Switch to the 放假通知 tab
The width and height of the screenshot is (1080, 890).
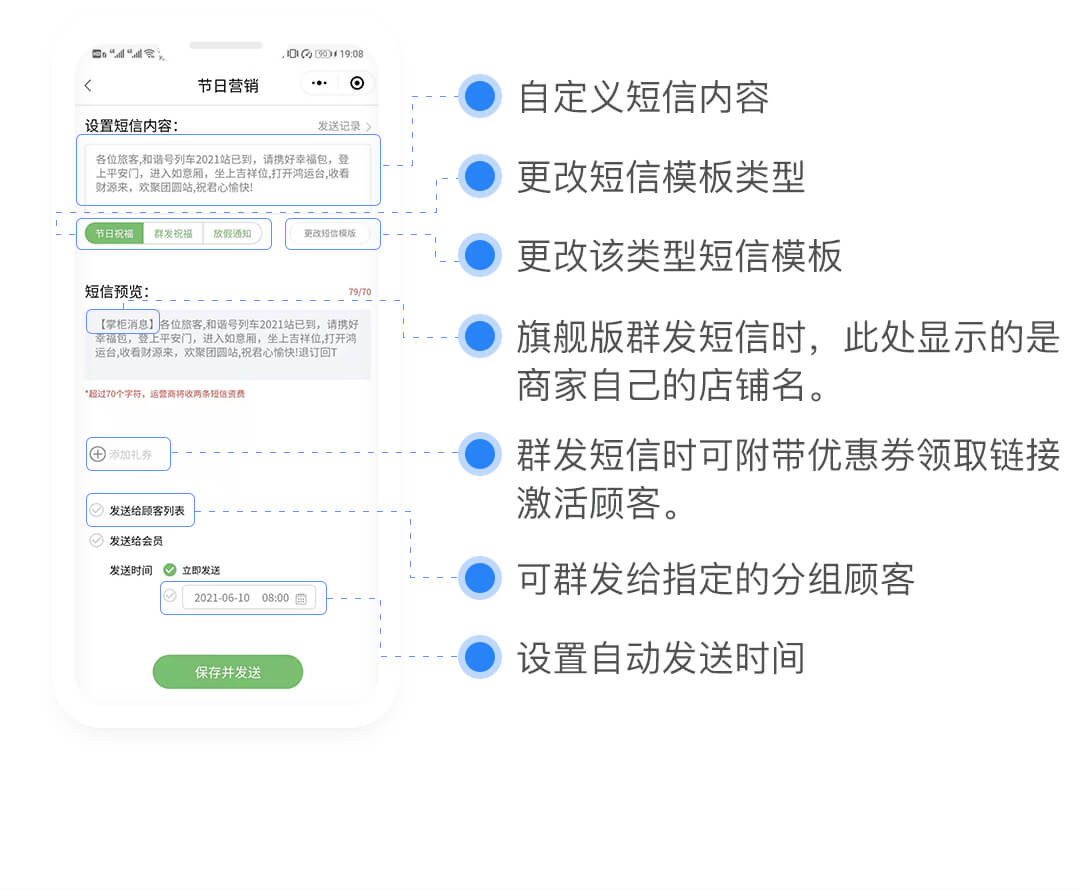232,234
